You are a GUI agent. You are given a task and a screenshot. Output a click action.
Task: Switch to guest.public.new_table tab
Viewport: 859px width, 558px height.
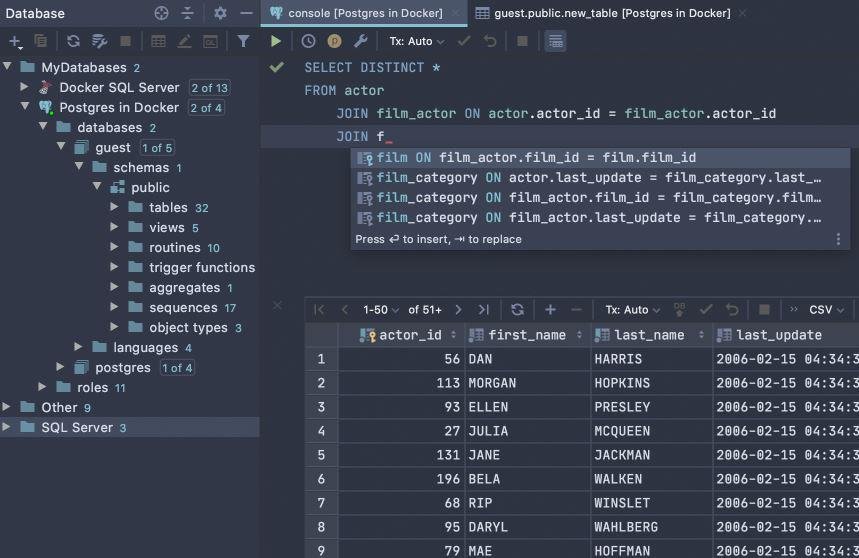[x=601, y=13]
